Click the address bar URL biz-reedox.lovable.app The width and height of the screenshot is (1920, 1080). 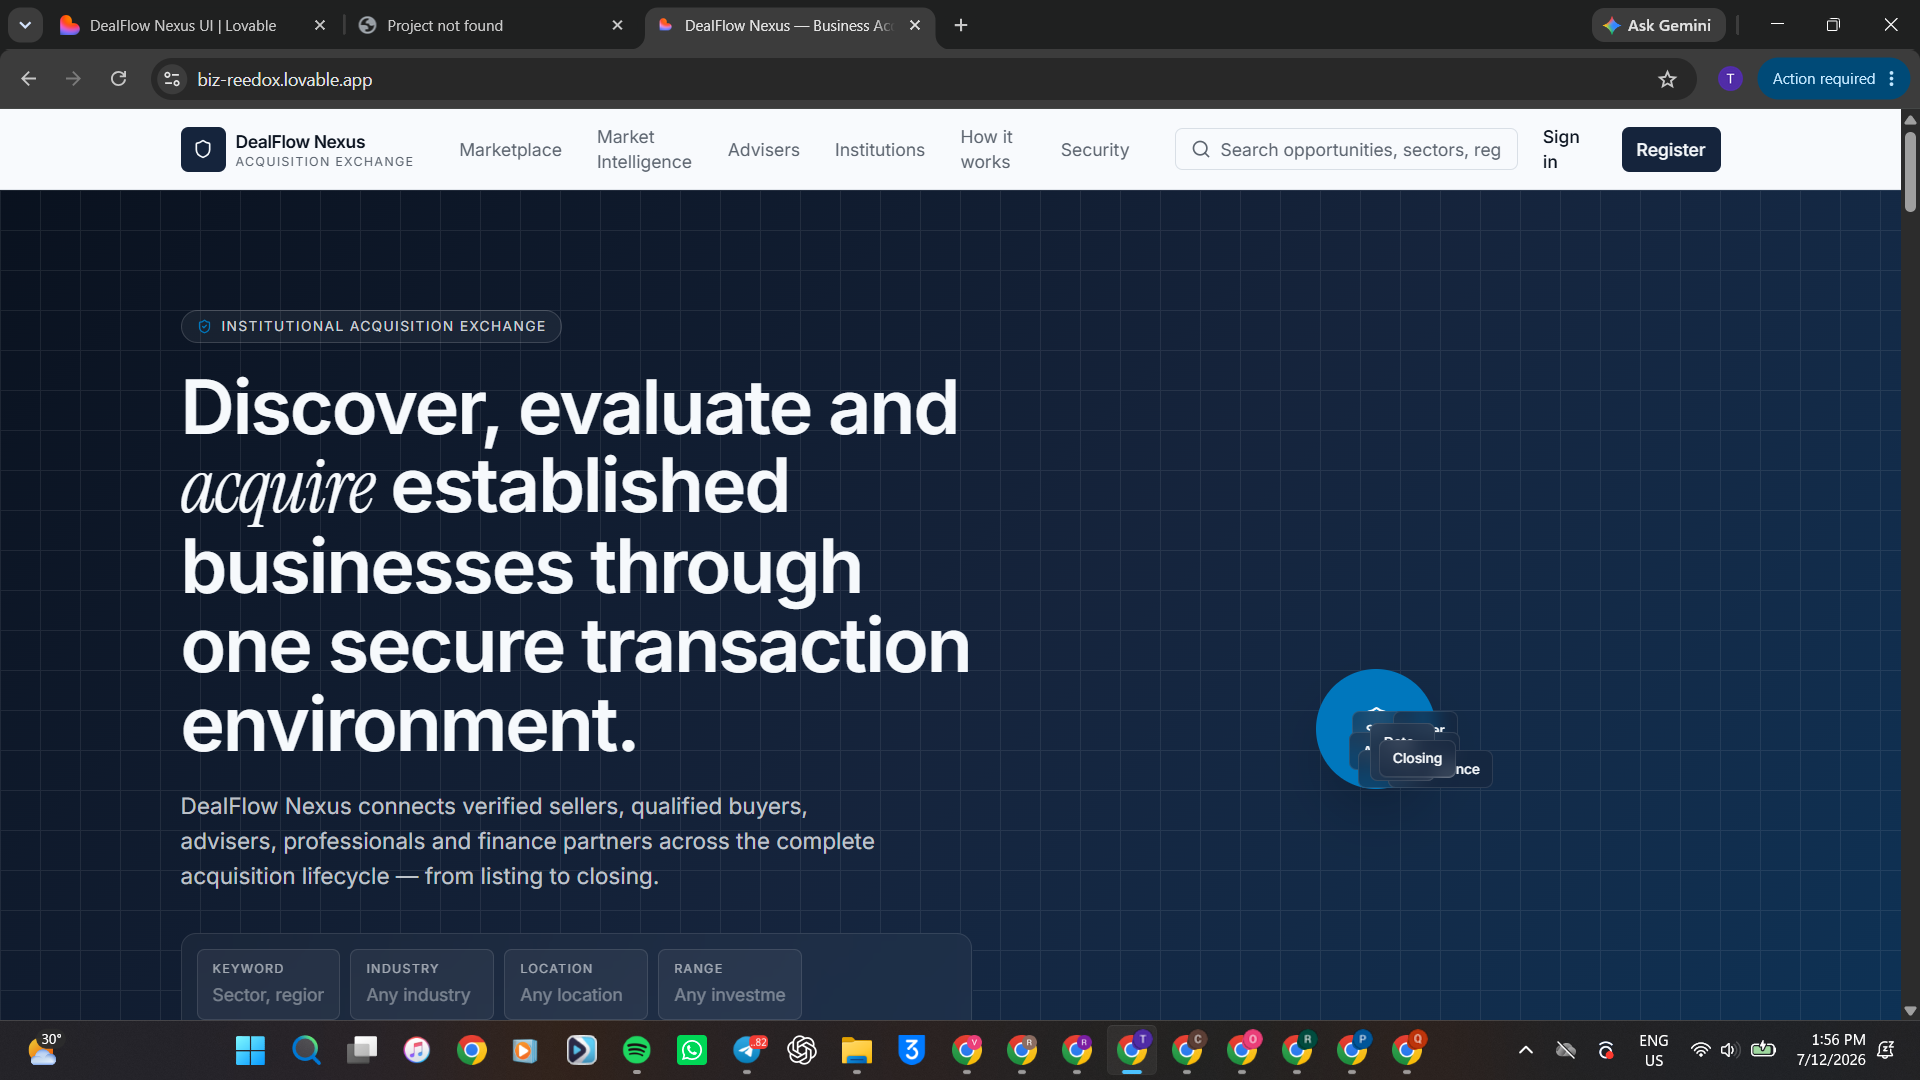[x=285, y=80]
